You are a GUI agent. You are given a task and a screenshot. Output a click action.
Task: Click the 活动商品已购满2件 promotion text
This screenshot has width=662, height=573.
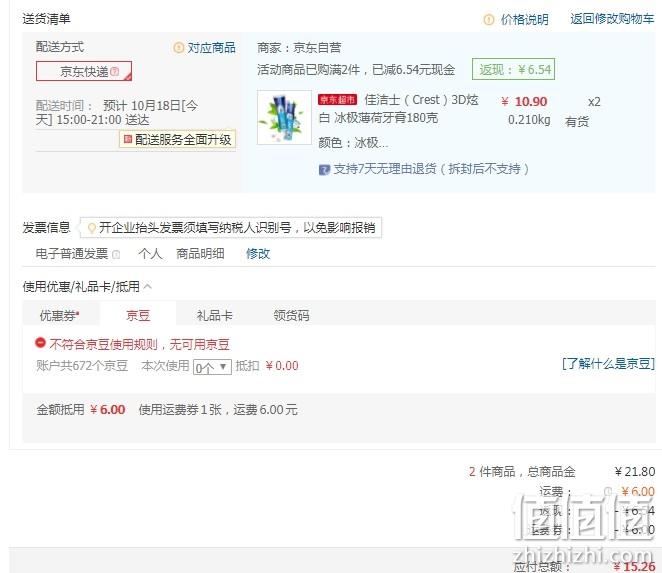pyautogui.click(x=356, y=70)
